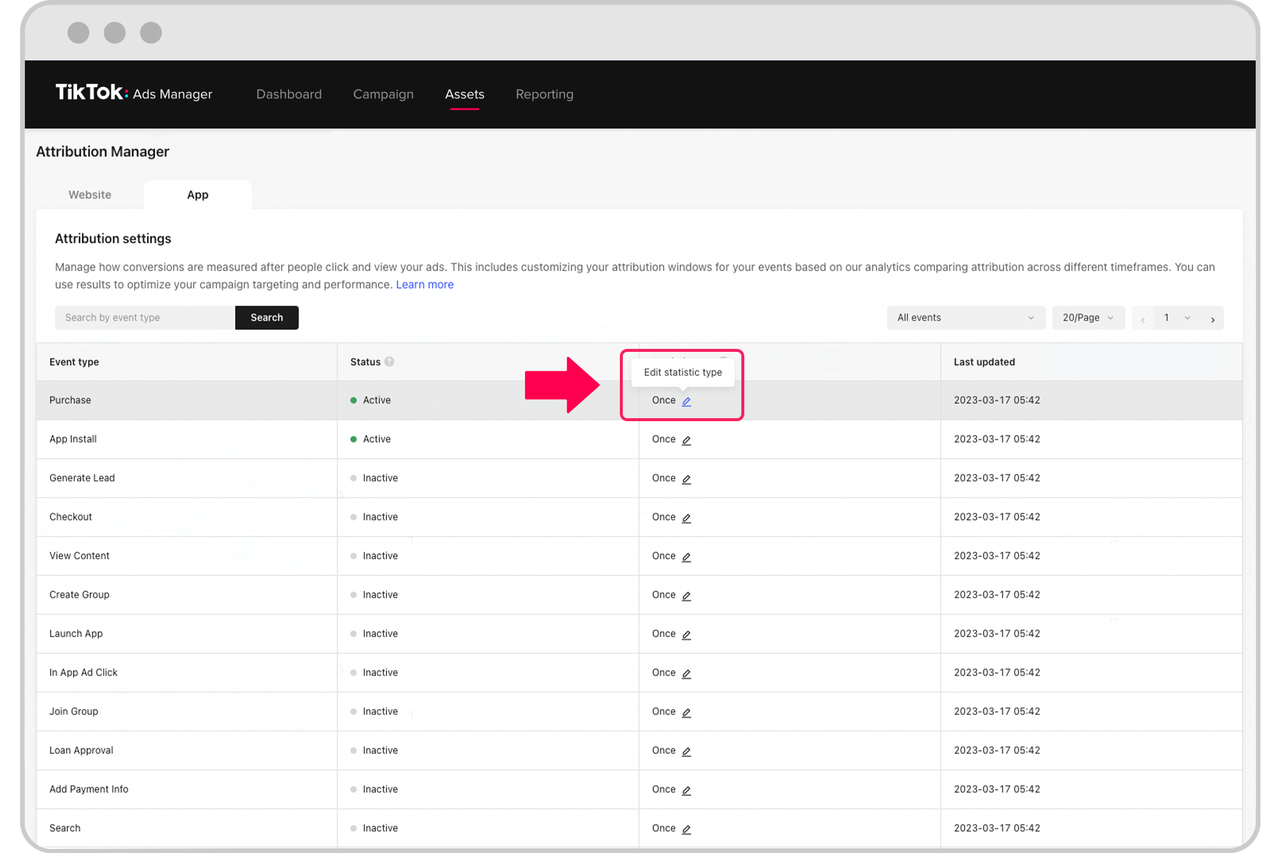Click the Attribution Manager page title
The image size is (1280, 853).
click(x=103, y=152)
